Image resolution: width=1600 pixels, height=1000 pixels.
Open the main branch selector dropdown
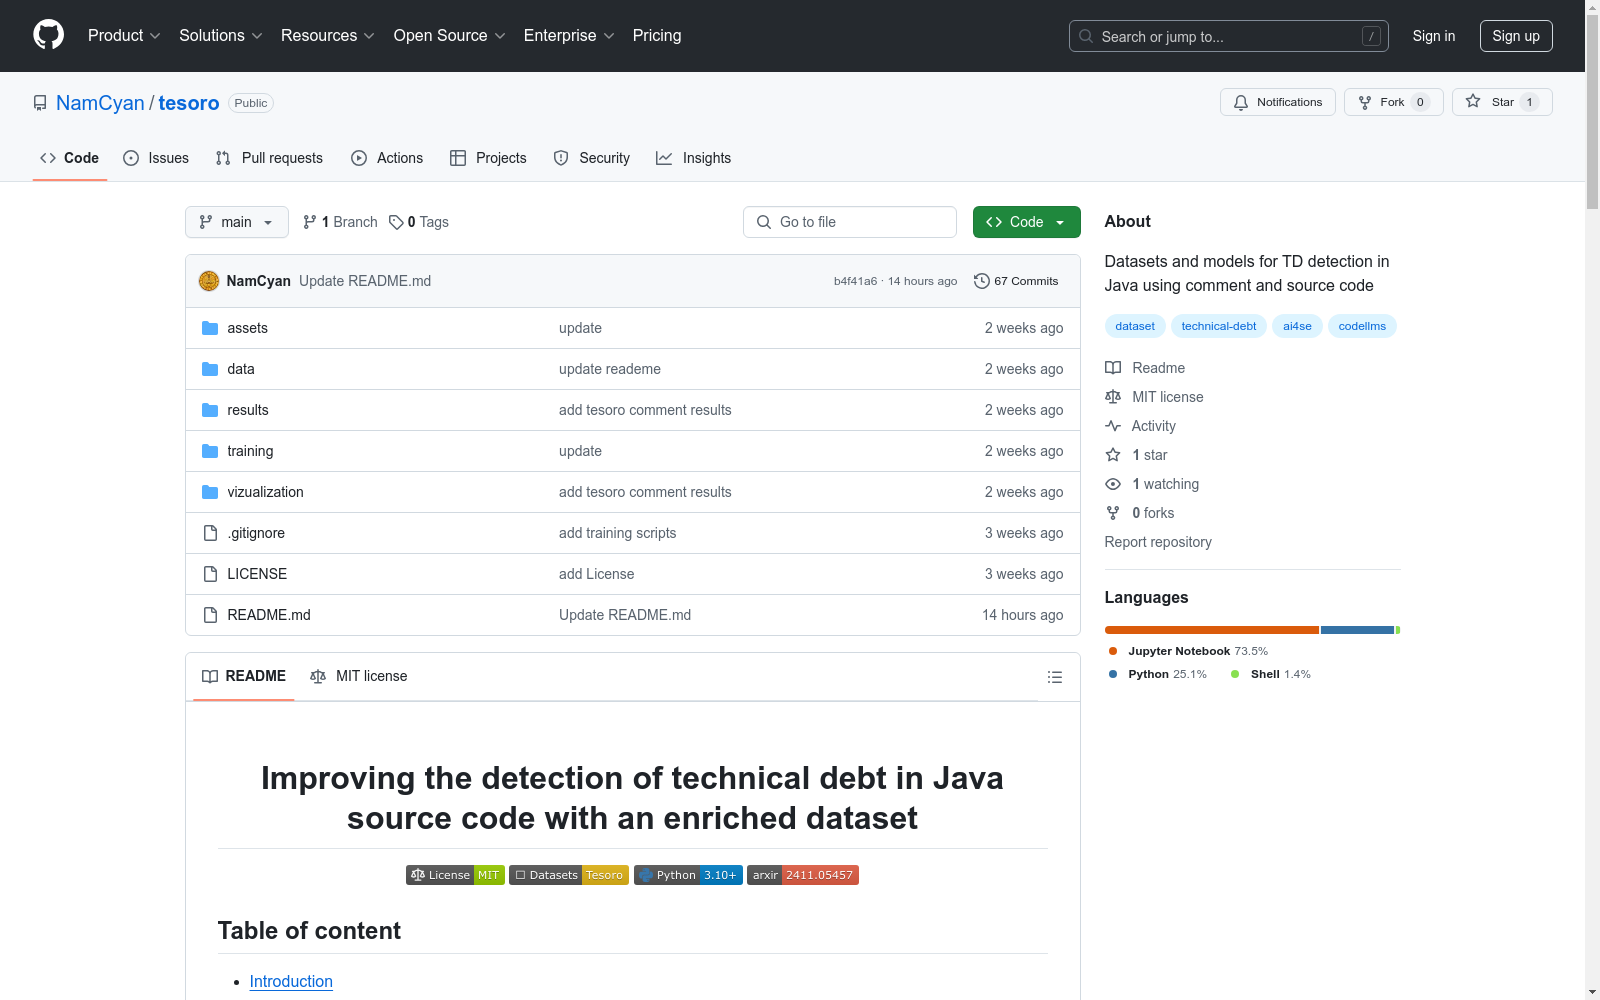(x=237, y=222)
